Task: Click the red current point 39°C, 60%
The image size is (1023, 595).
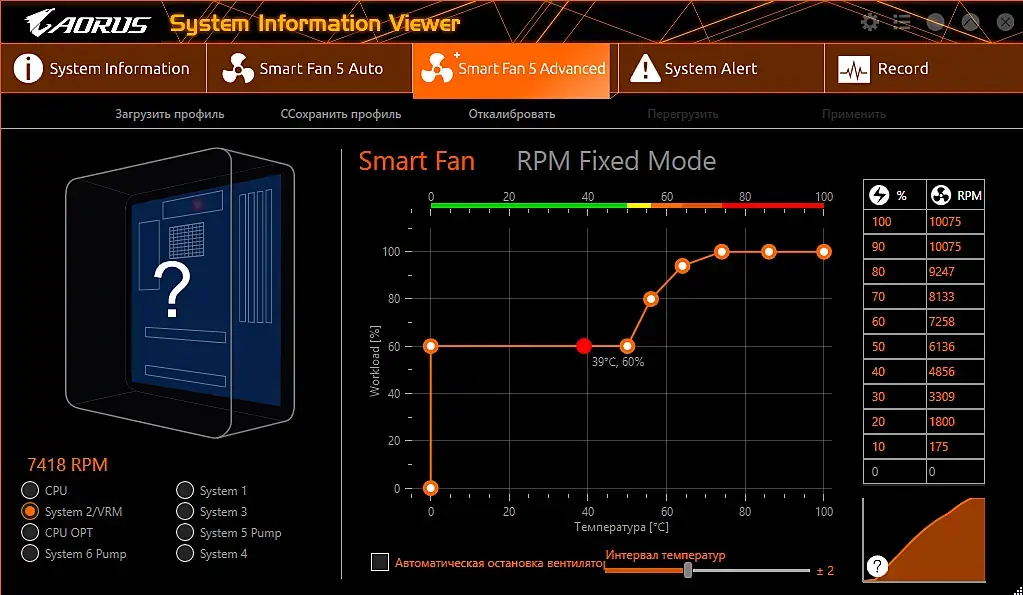Action: tap(584, 346)
